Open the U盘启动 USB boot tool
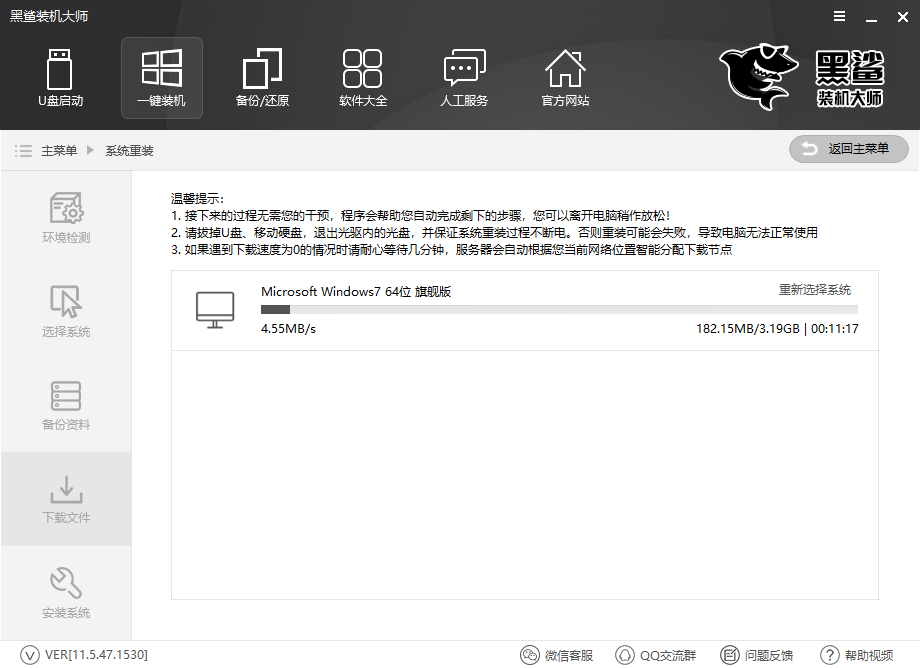 60,78
